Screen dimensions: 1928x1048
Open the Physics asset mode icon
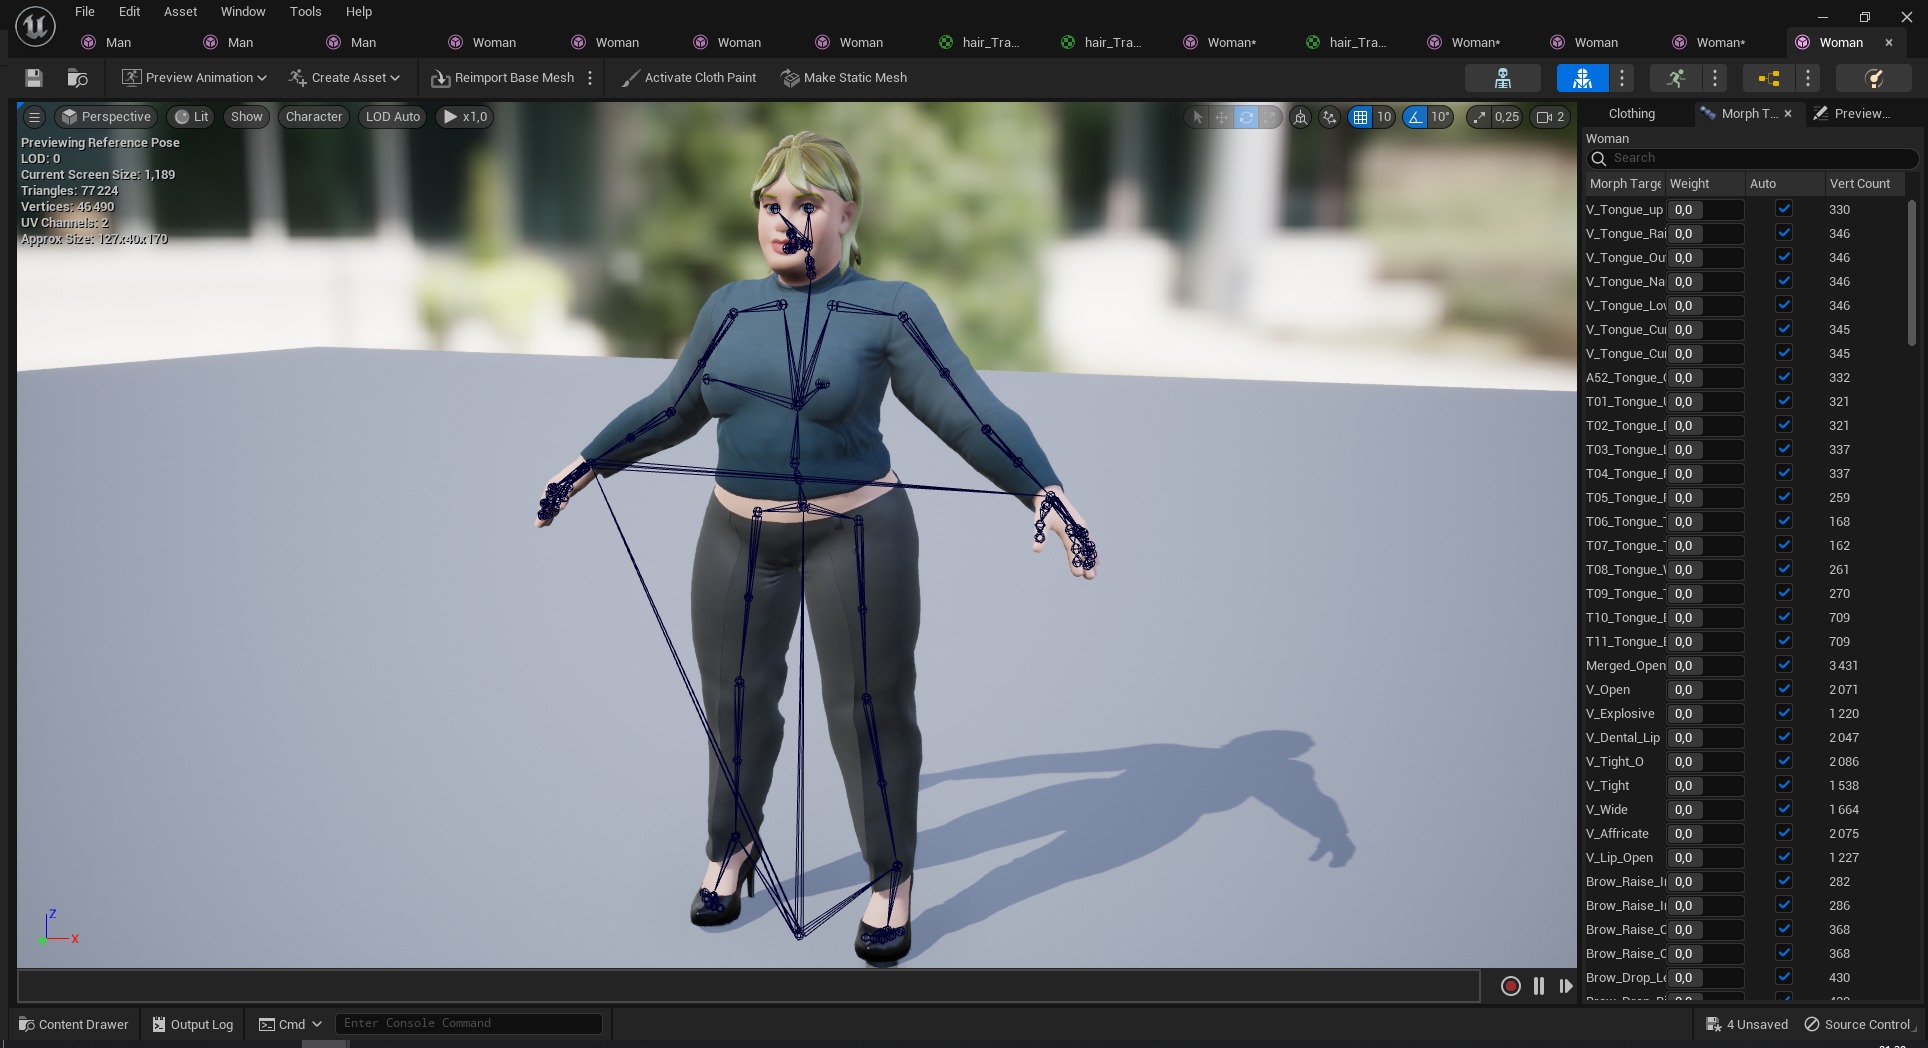[x=1874, y=78]
